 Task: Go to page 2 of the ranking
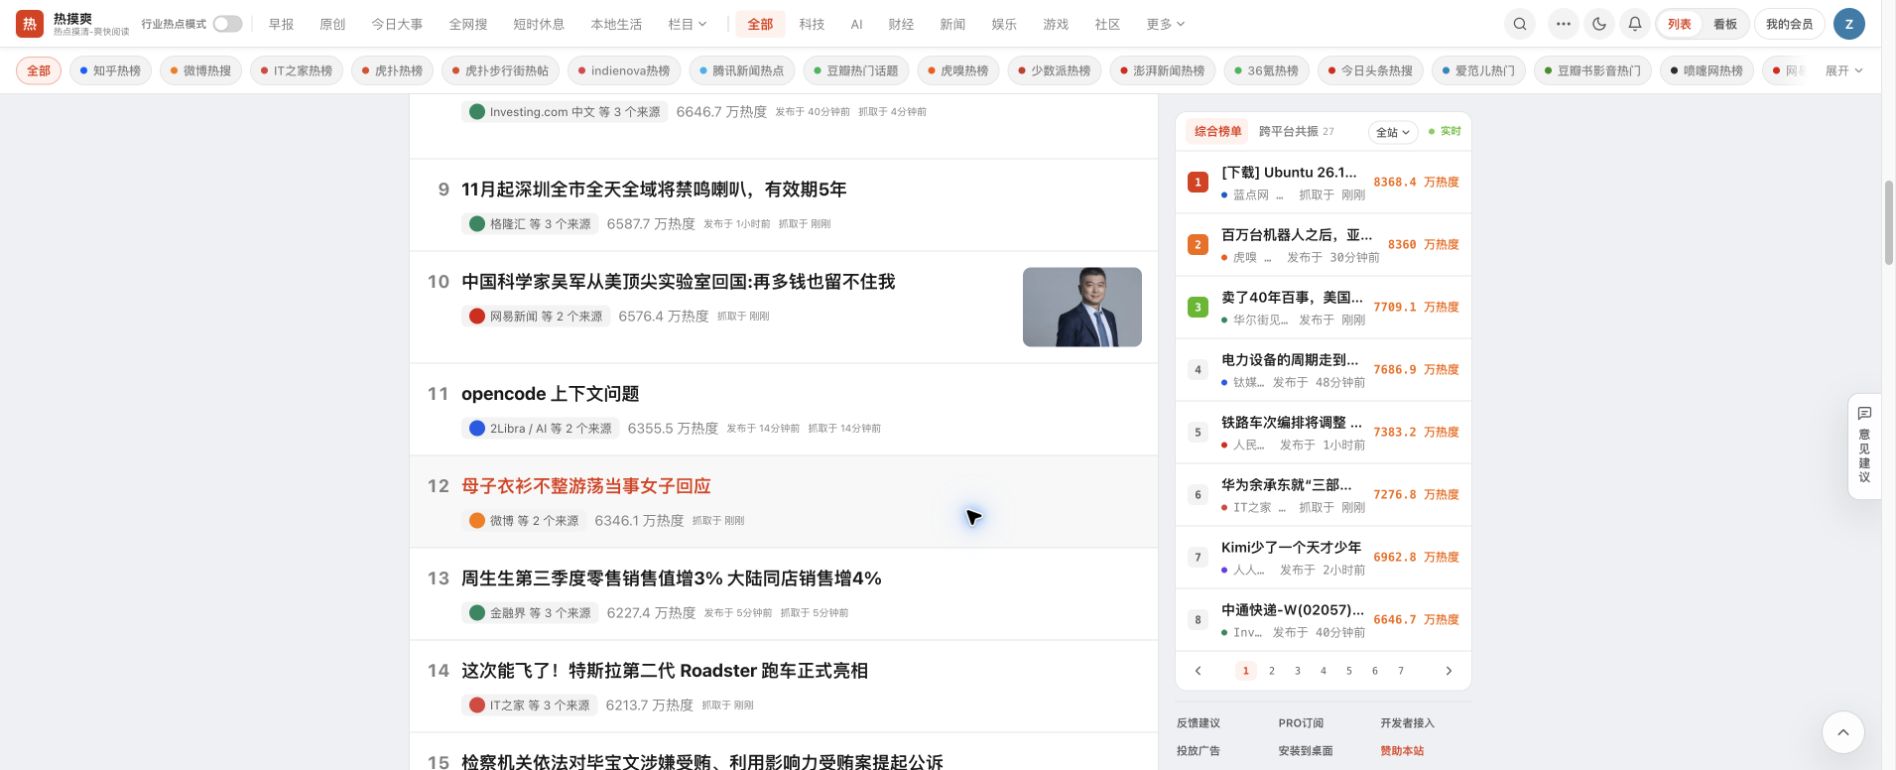click(1272, 671)
